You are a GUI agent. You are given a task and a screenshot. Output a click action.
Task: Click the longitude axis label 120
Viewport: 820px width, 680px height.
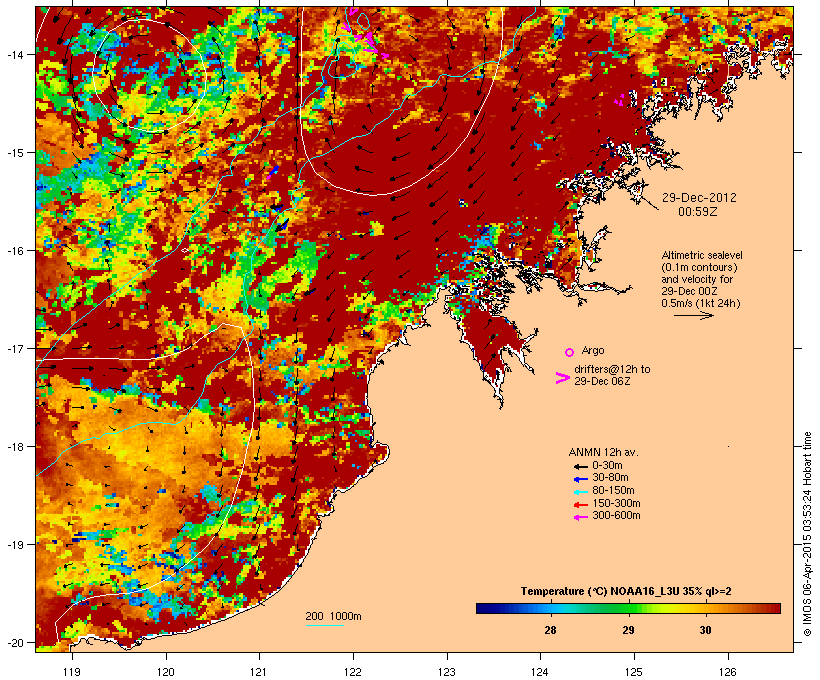coord(166,672)
